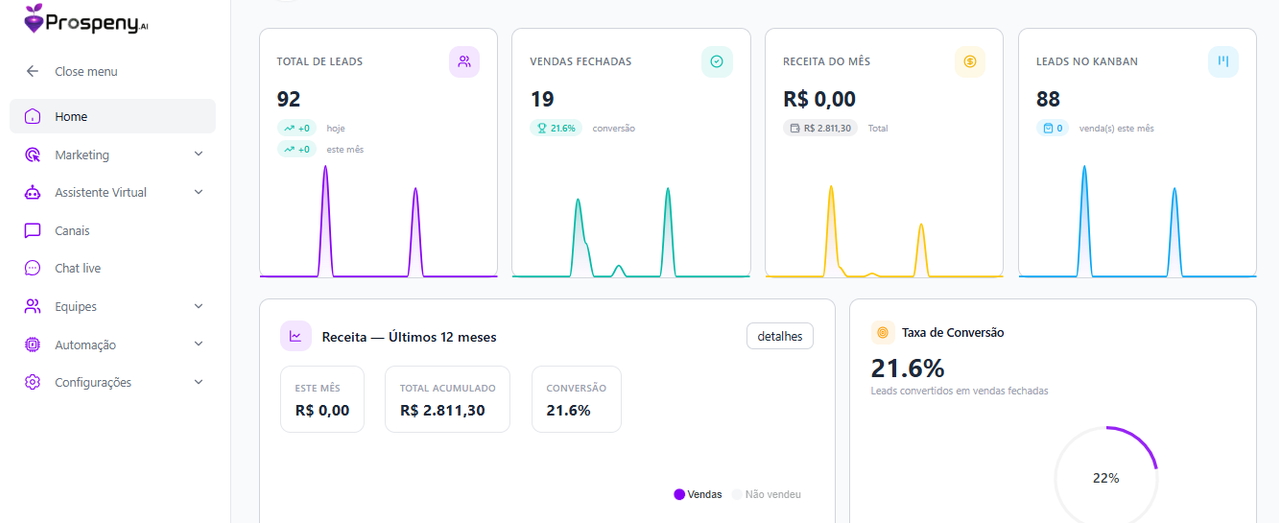Click the Assistente Virtual robot icon
1279x523 pixels.
(33, 192)
